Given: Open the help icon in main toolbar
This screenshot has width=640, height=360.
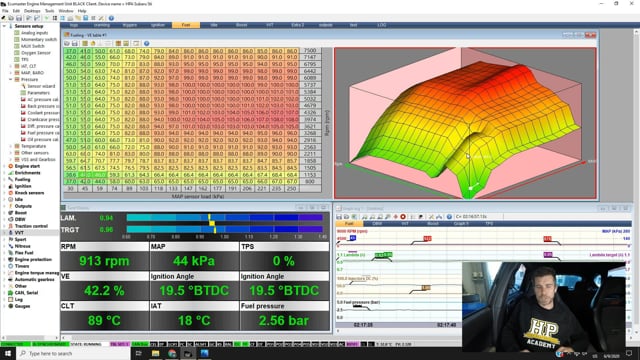Looking at the screenshot, I should coord(111,18).
